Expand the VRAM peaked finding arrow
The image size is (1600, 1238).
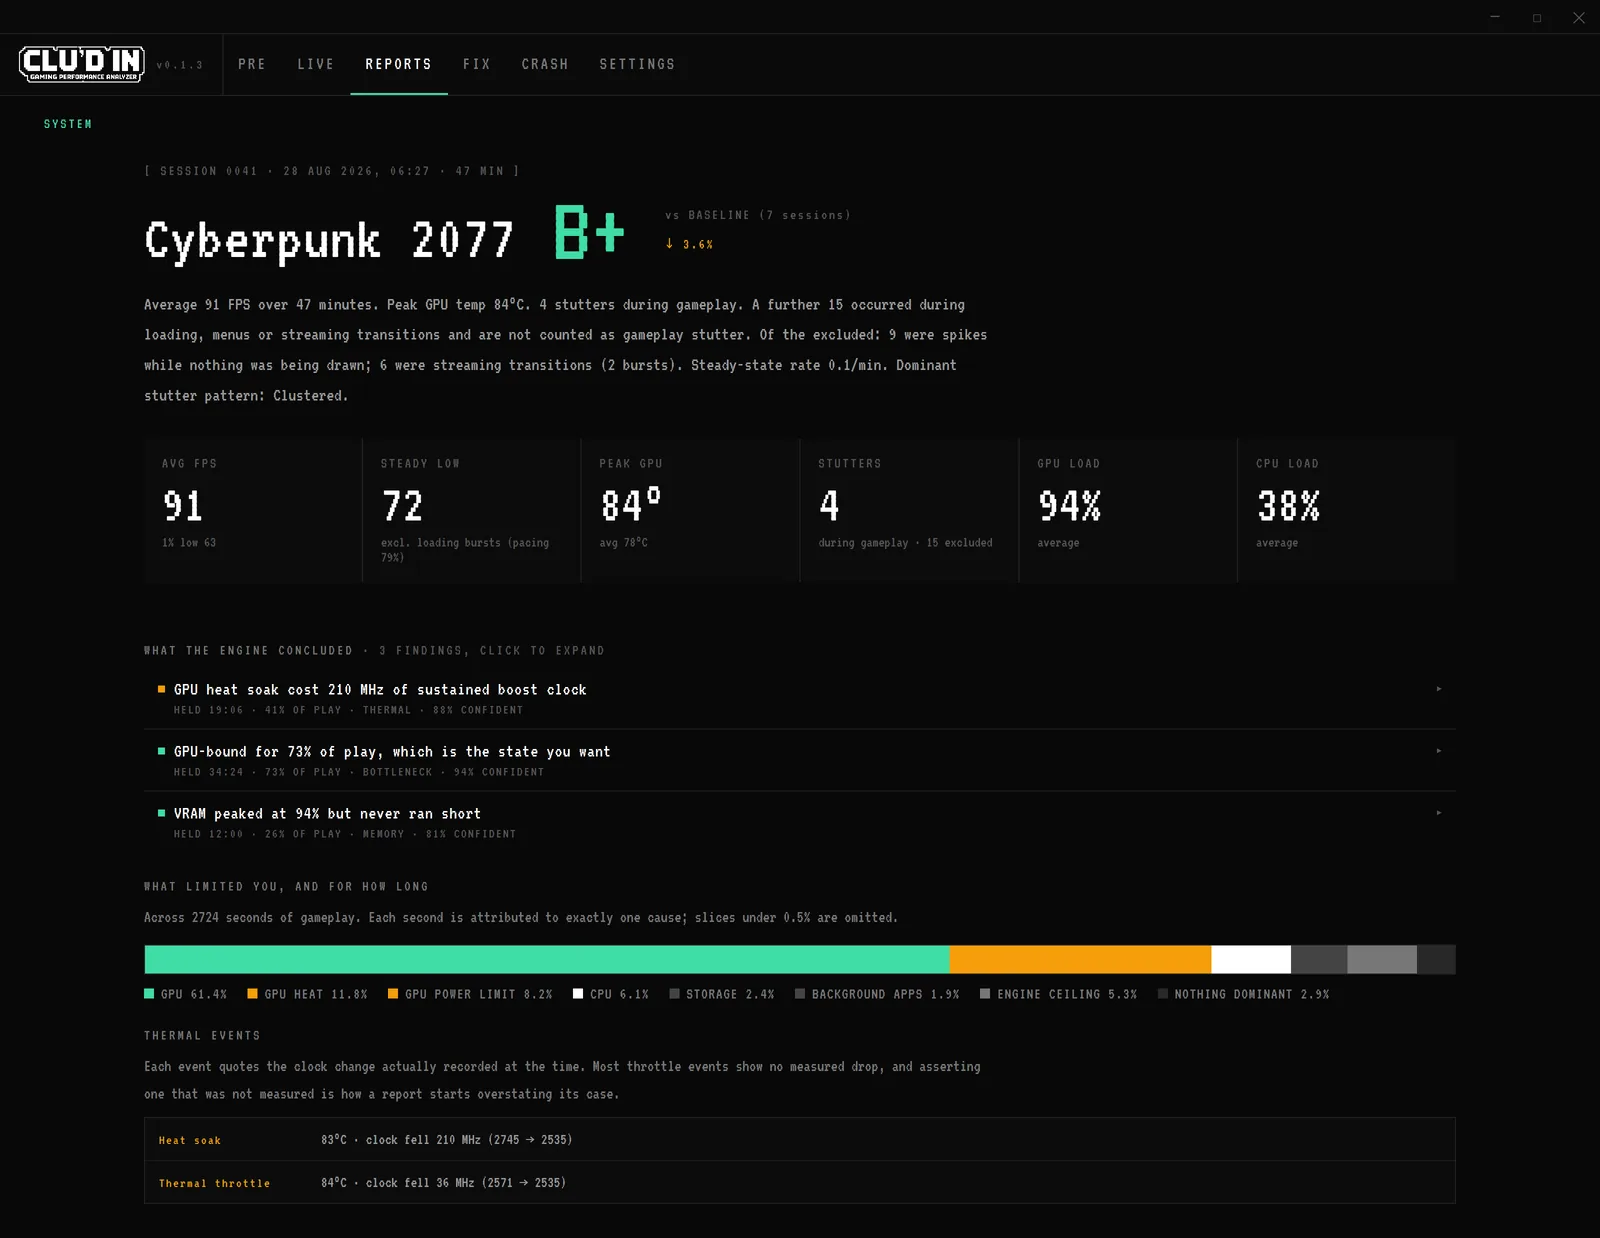pyautogui.click(x=1439, y=813)
